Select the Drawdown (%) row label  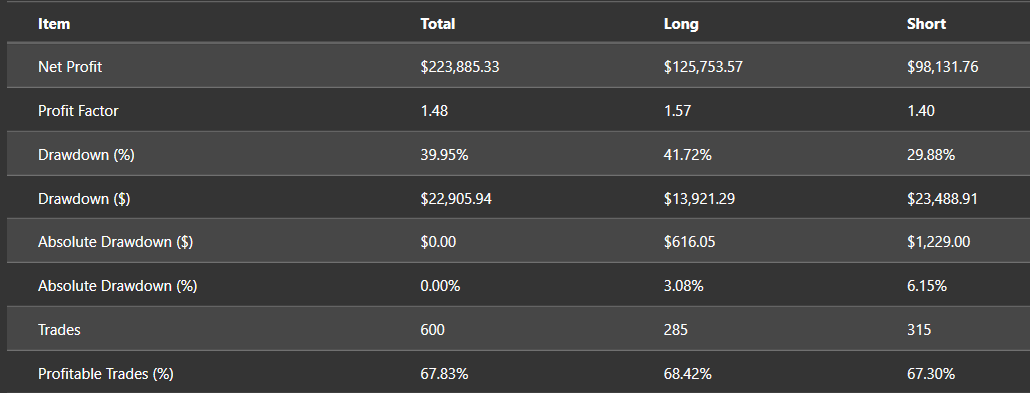click(x=86, y=155)
